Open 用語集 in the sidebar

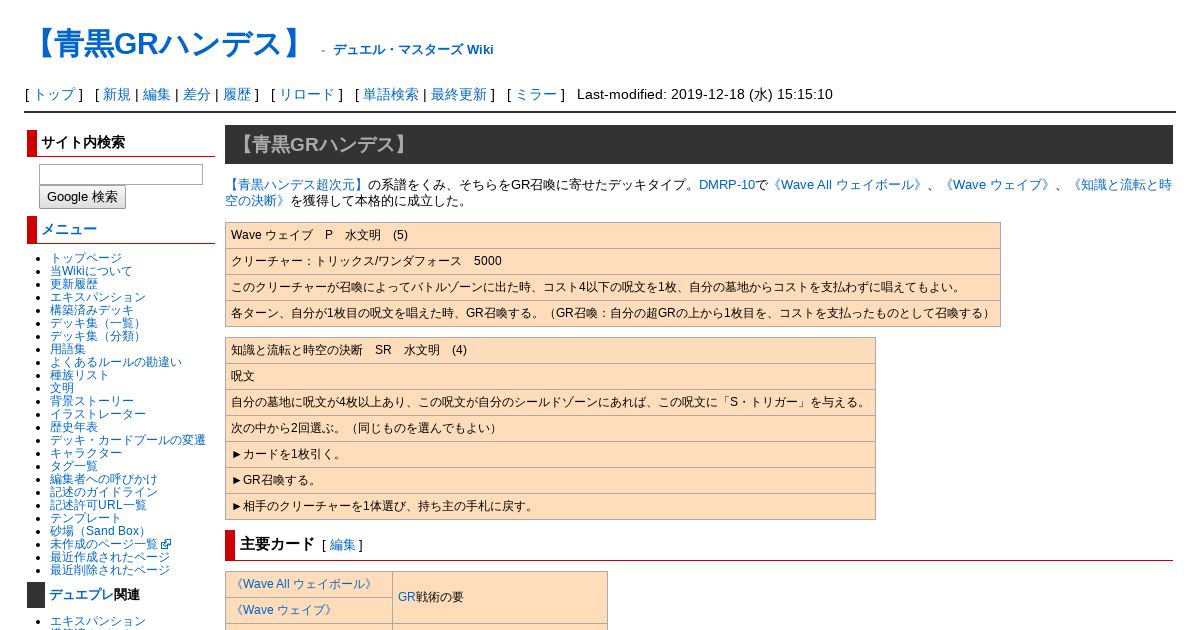tap(68, 349)
